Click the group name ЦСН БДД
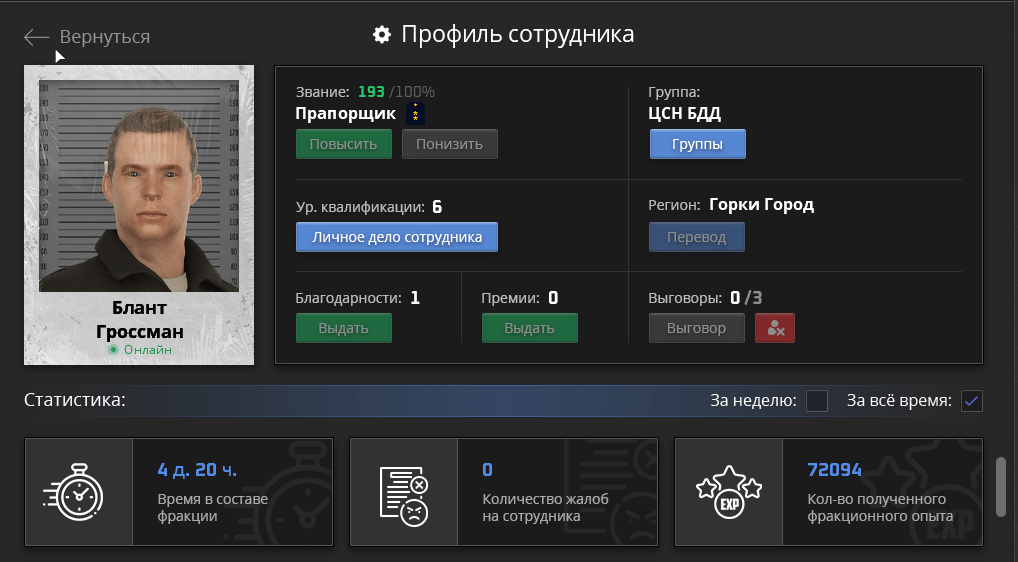The width and height of the screenshot is (1018, 562). 684,114
